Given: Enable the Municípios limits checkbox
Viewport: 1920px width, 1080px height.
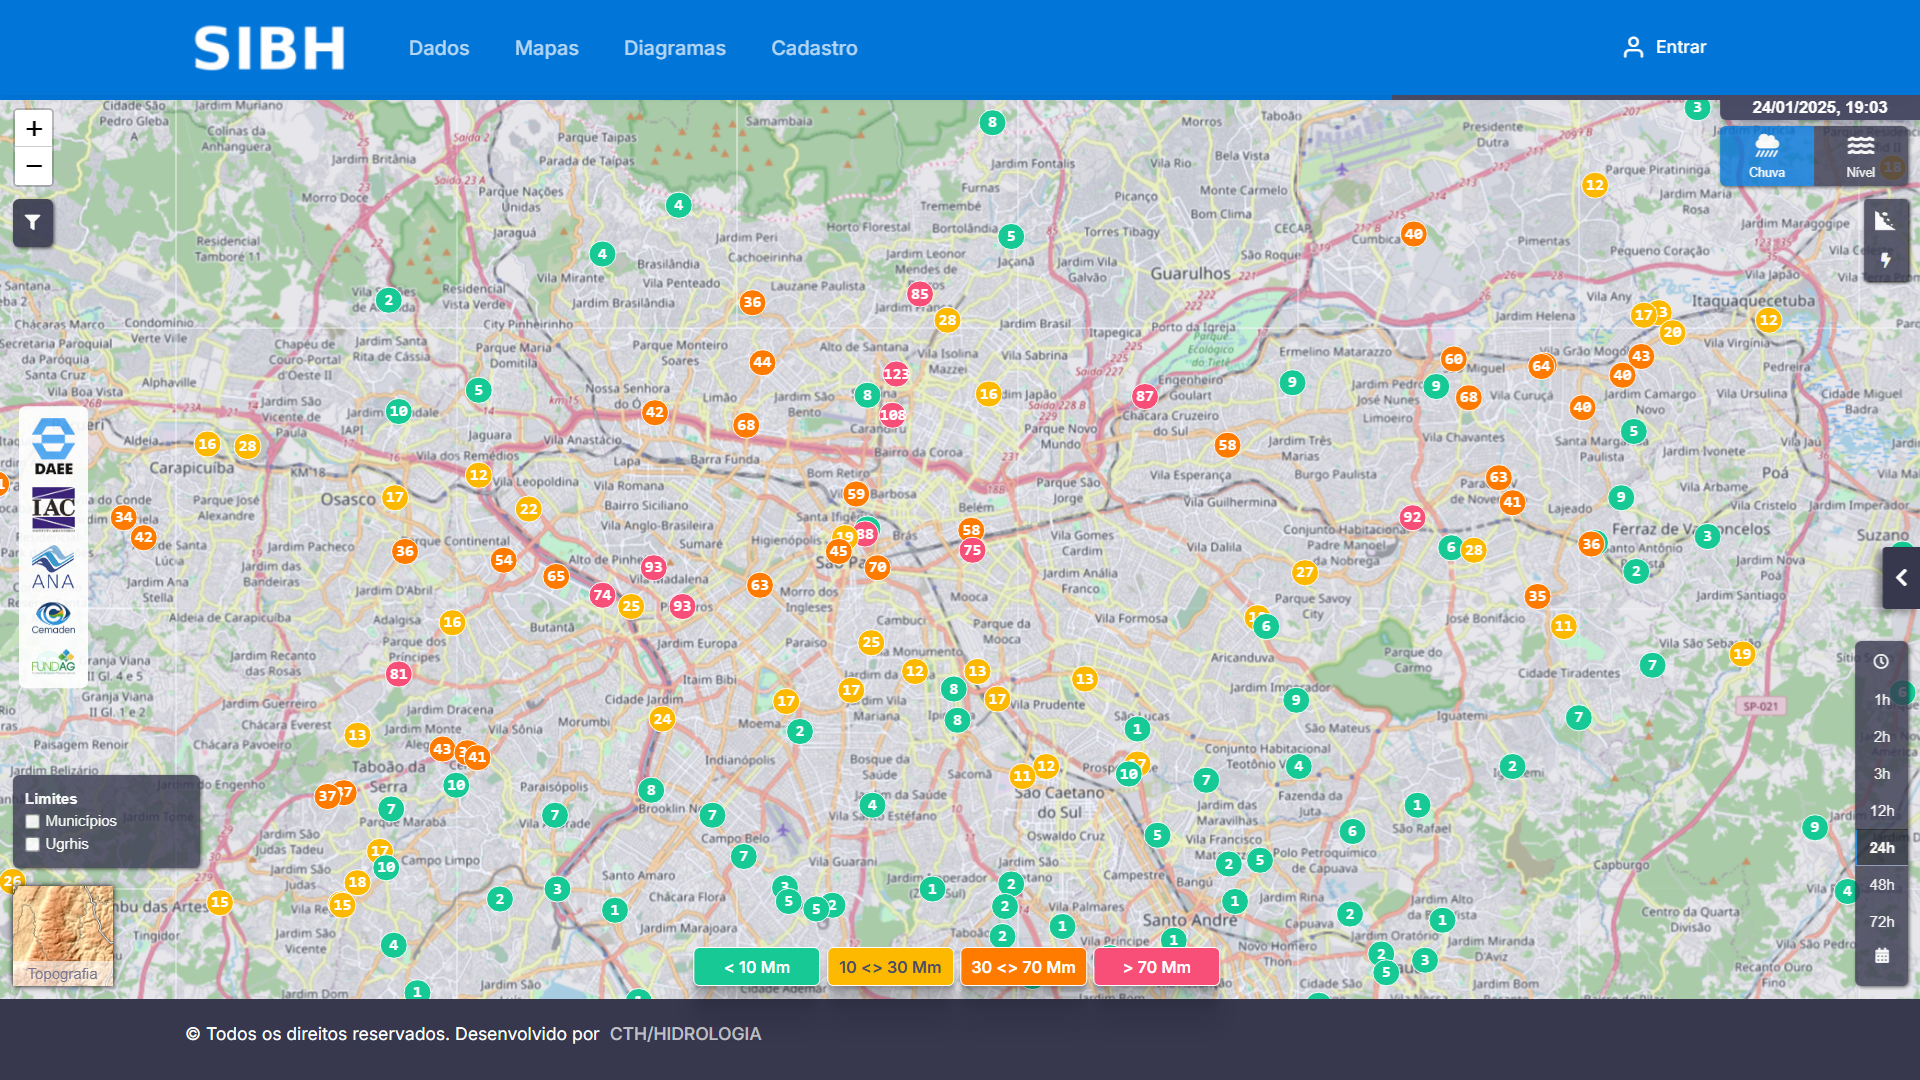Looking at the screenshot, I should point(33,821).
